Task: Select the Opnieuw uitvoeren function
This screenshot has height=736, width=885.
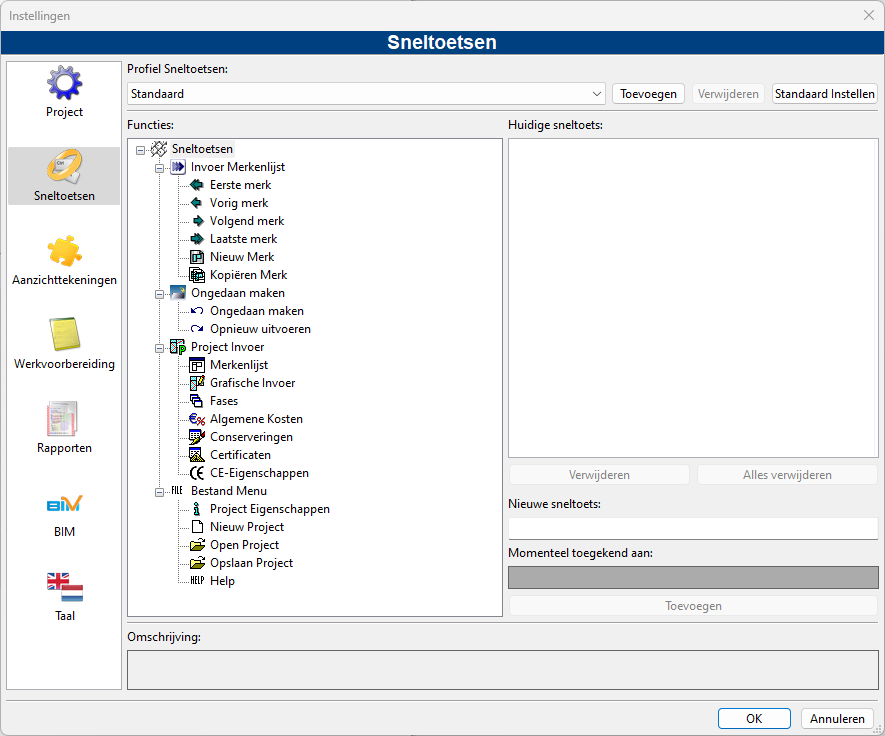Action: click(x=260, y=328)
